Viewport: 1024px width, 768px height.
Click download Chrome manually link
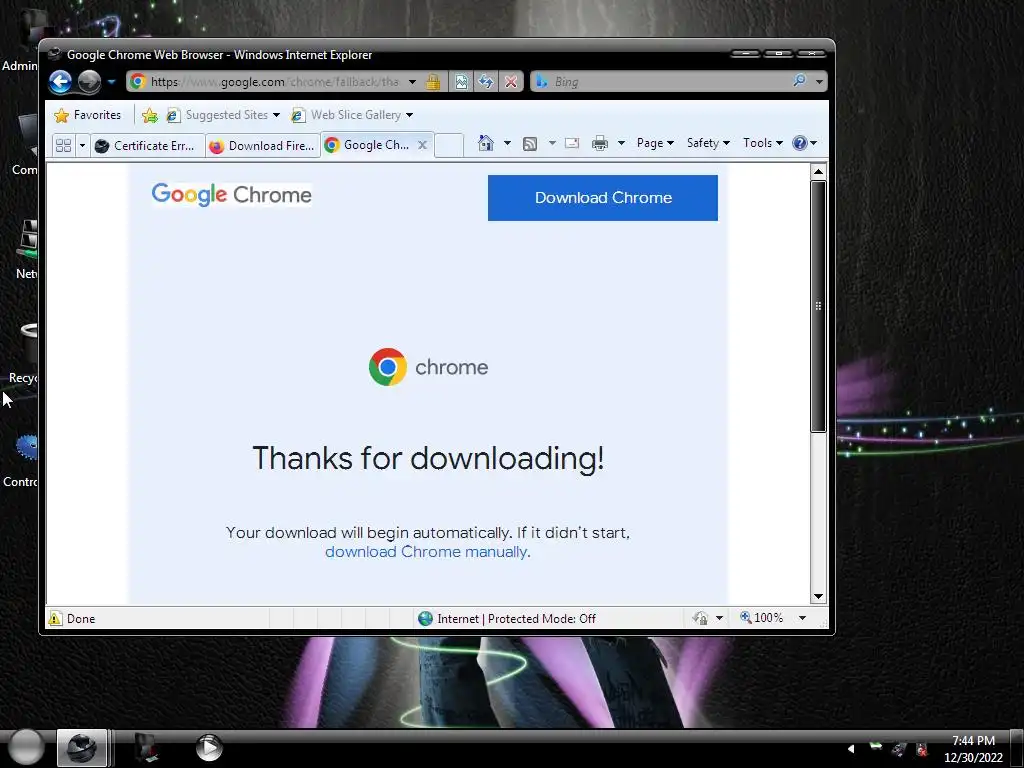coord(426,552)
